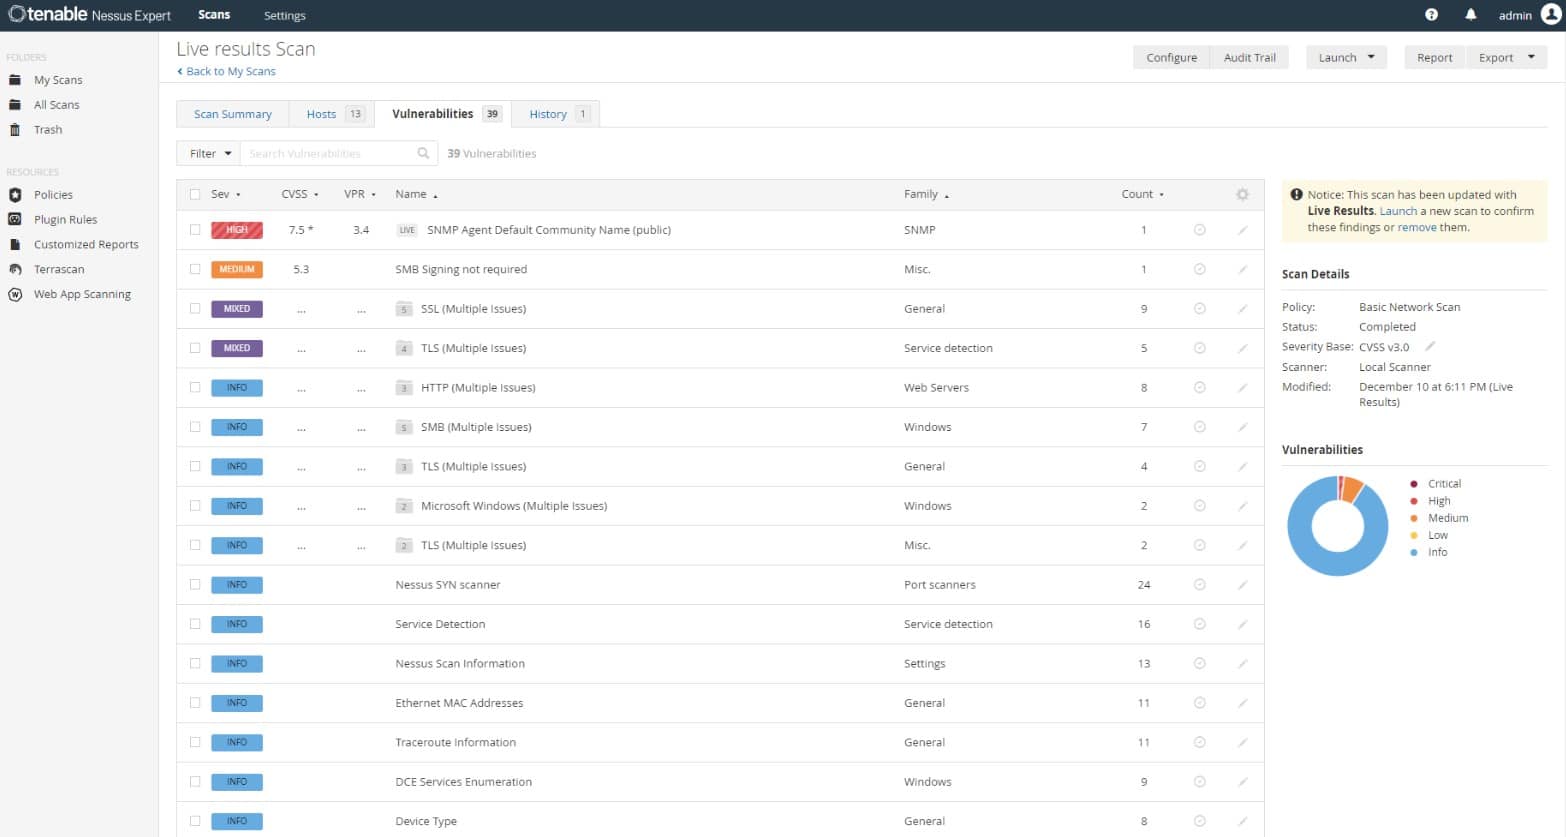Screen dimensions: 1566x837
Task: Click snooze circle for DCE Services Enumeration row
Action: point(1199,782)
